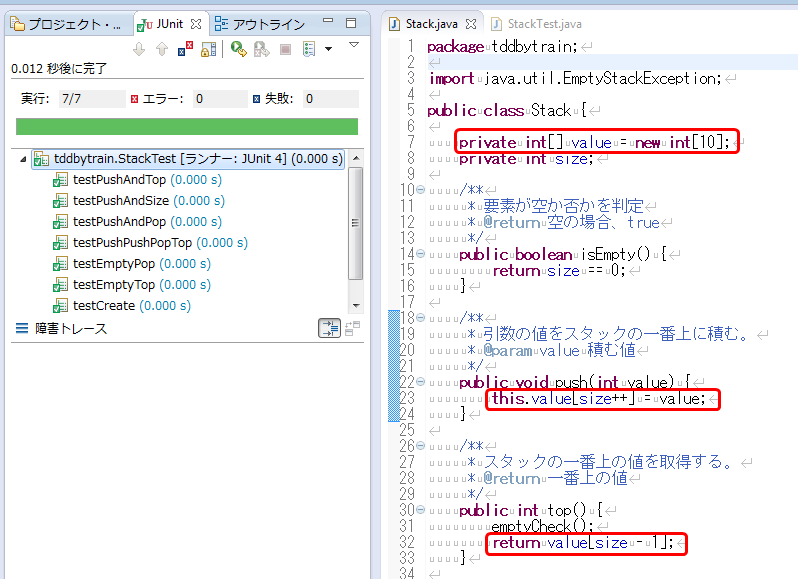Rerun test with failures first
This screenshot has height=579, width=798.
tap(262, 49)
